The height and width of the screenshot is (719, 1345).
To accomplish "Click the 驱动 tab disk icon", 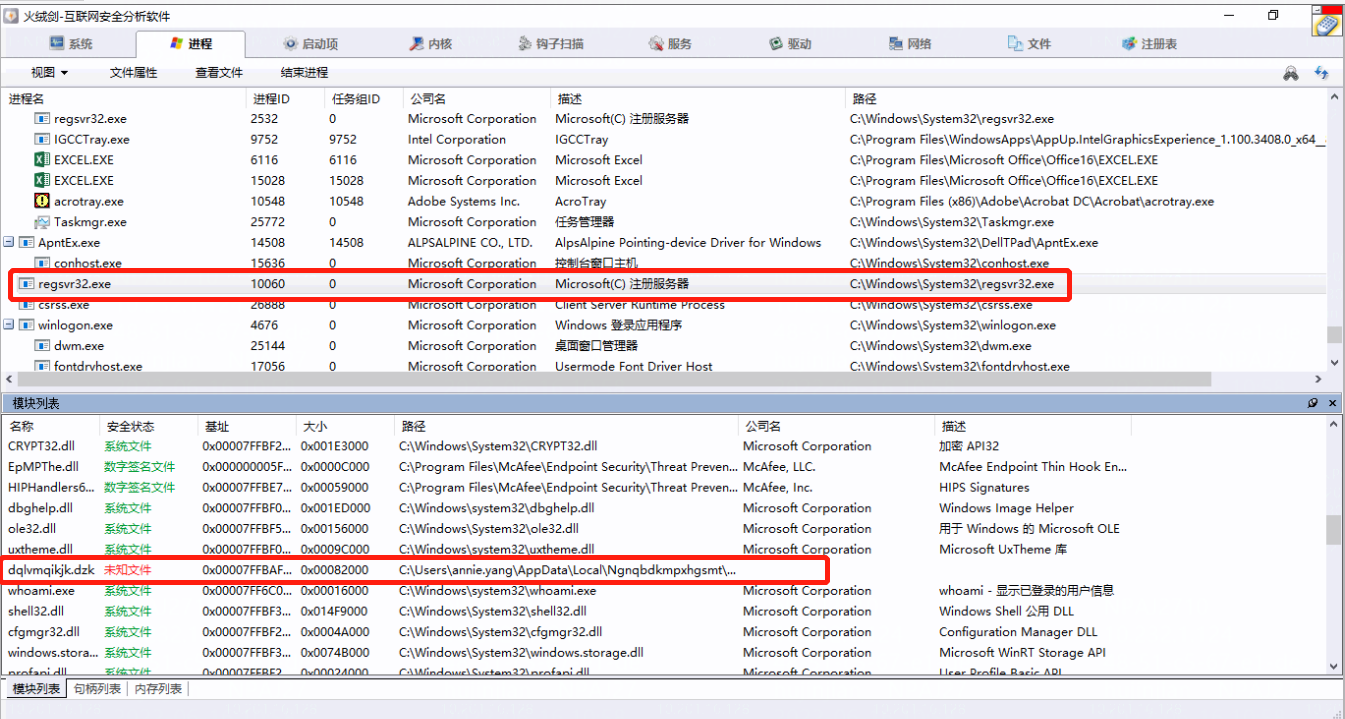I will [x=776, y=43].
